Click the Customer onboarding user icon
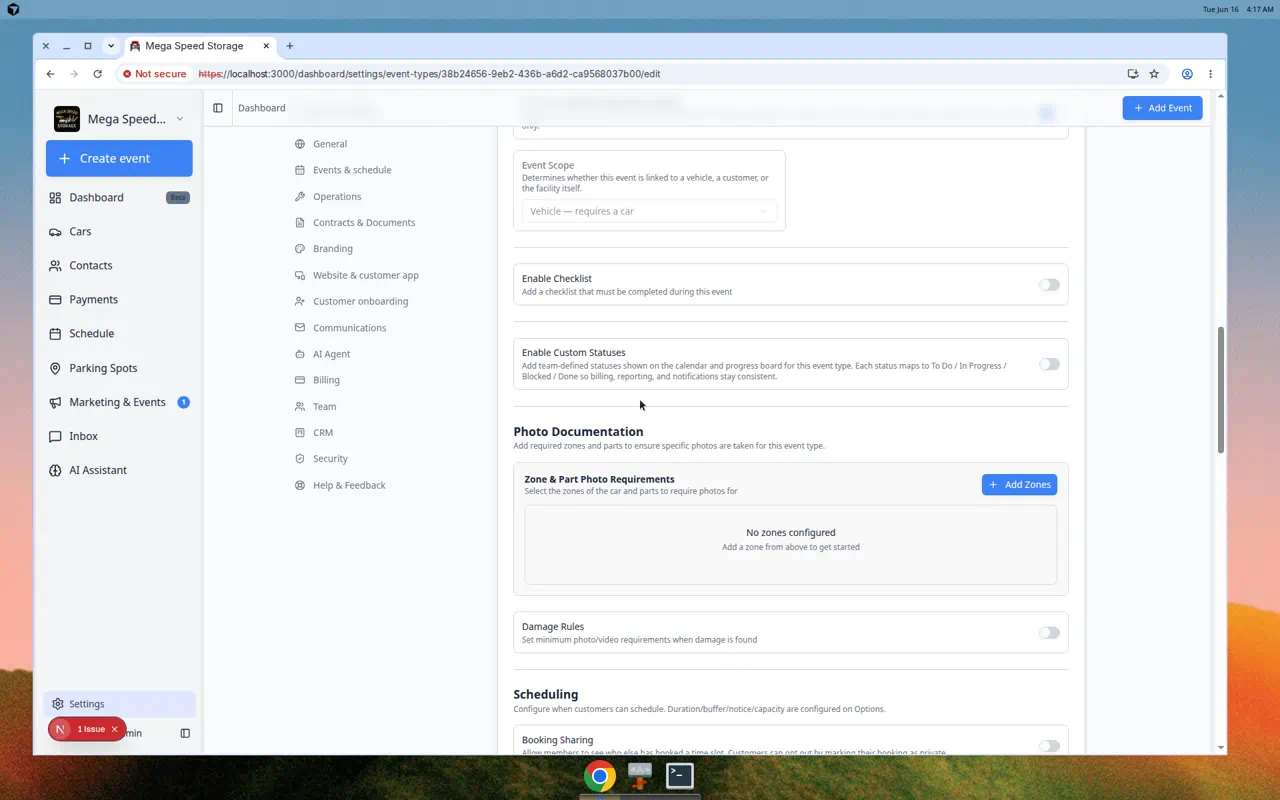The height and width of the screenshot is (800, 1280). [300, 301]
